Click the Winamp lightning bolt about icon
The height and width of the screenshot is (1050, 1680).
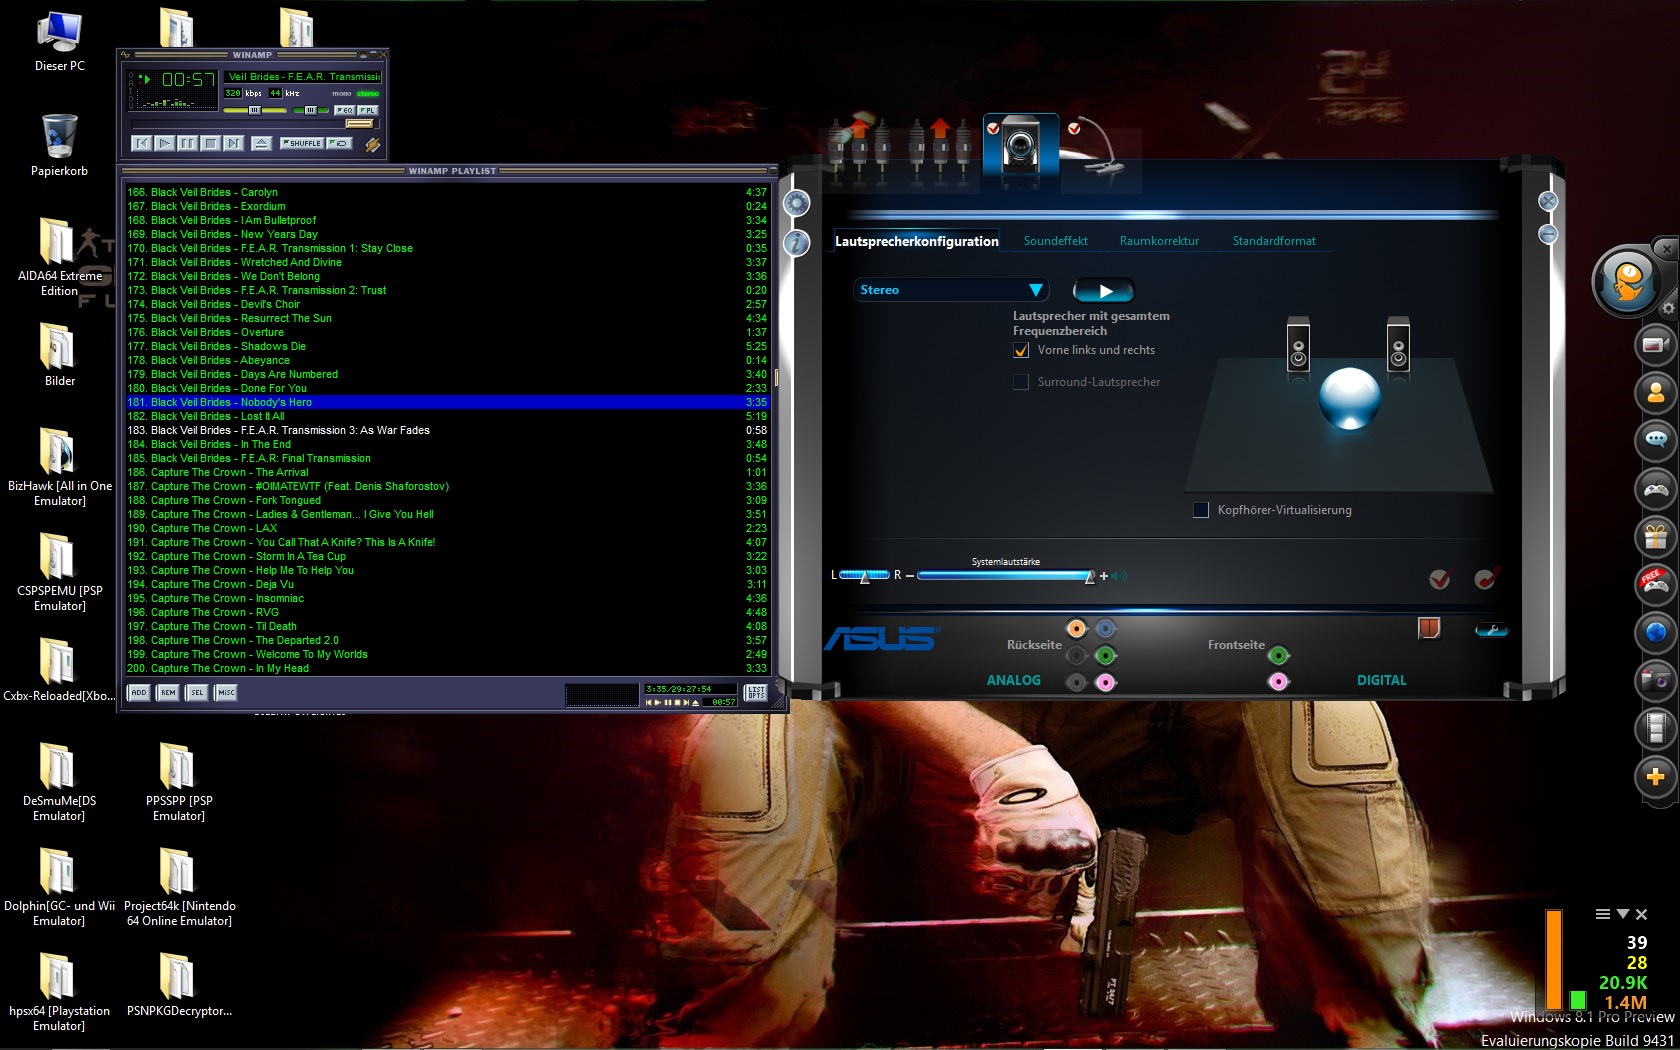[373, 145]
